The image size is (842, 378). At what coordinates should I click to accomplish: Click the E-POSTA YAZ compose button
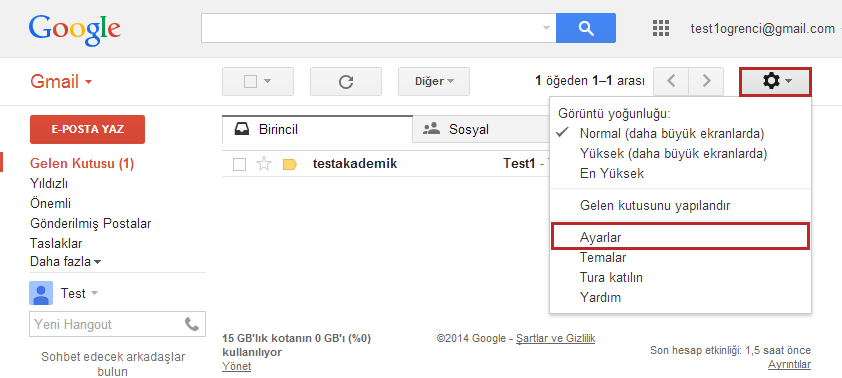88,129
